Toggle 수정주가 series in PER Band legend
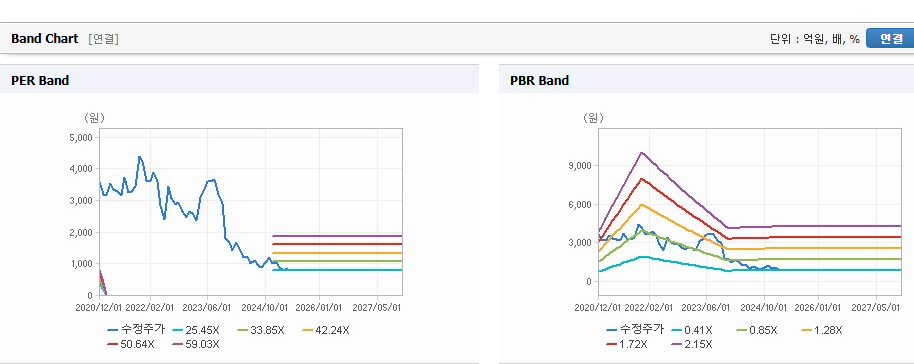This screenshot has height=364, width=914. [136, 330]
